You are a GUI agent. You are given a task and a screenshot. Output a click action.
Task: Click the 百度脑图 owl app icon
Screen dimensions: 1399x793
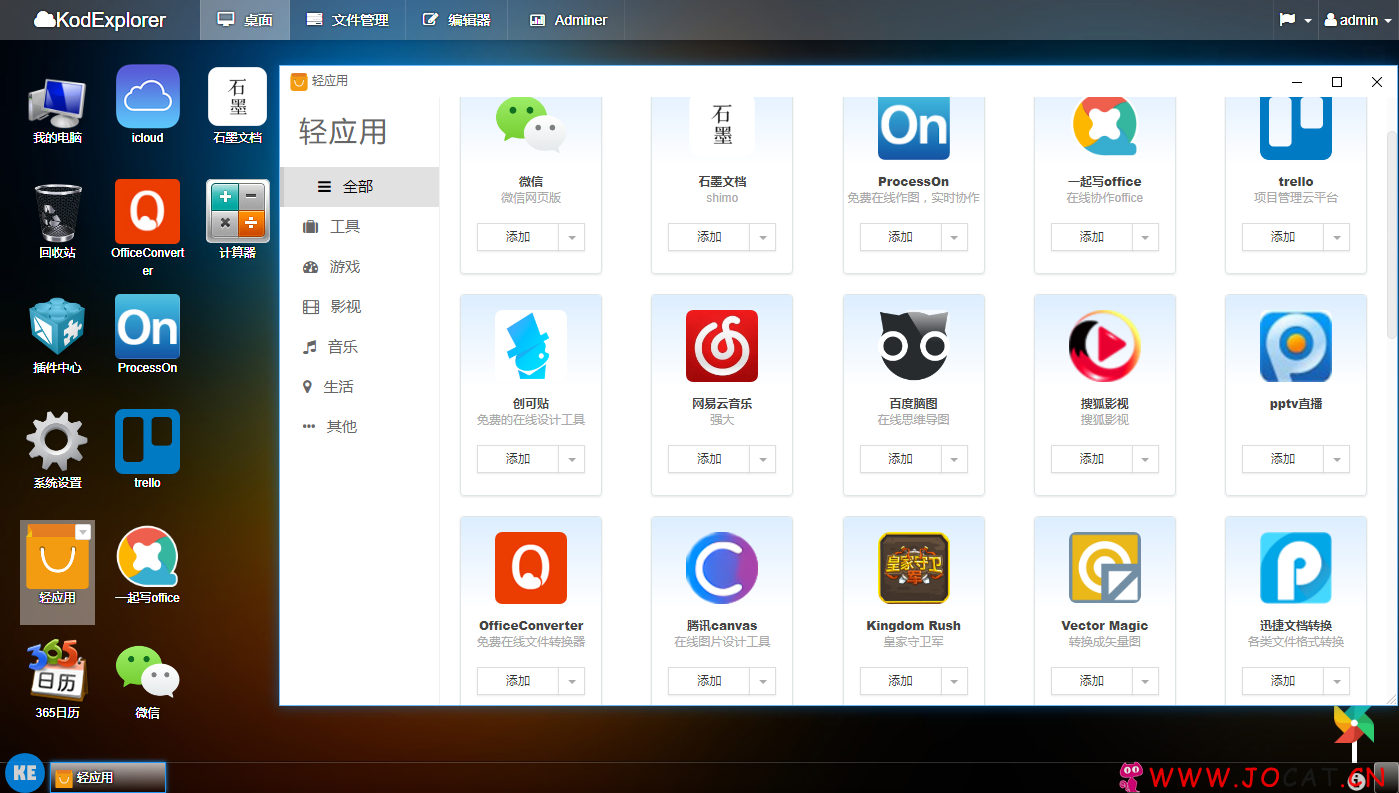[x=914, y=346]
